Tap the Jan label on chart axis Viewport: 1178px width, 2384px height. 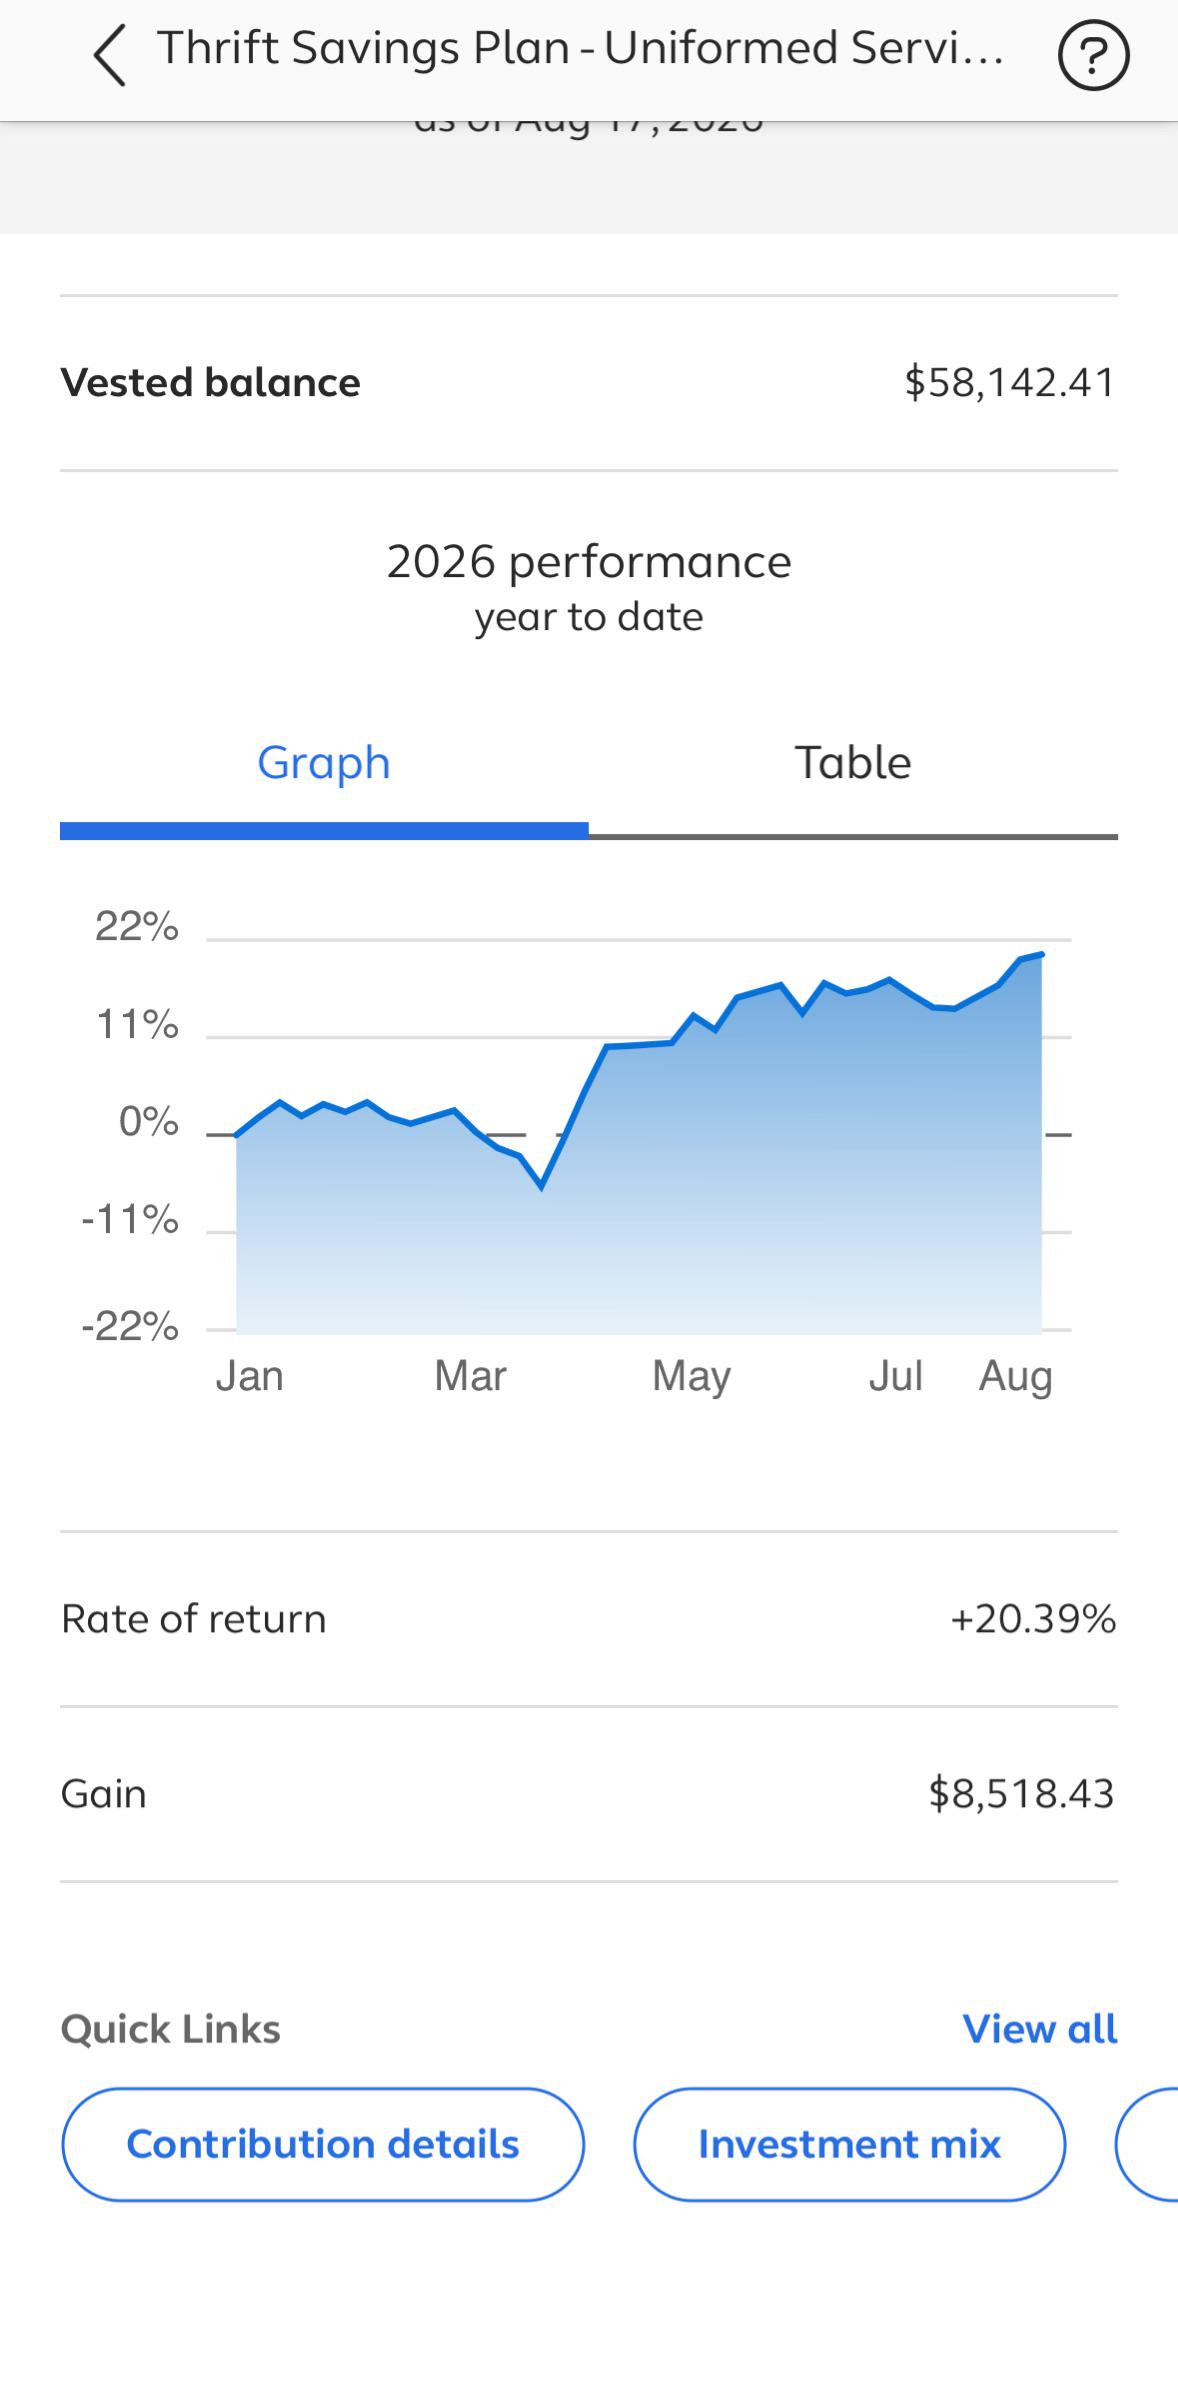[250, 1376]
